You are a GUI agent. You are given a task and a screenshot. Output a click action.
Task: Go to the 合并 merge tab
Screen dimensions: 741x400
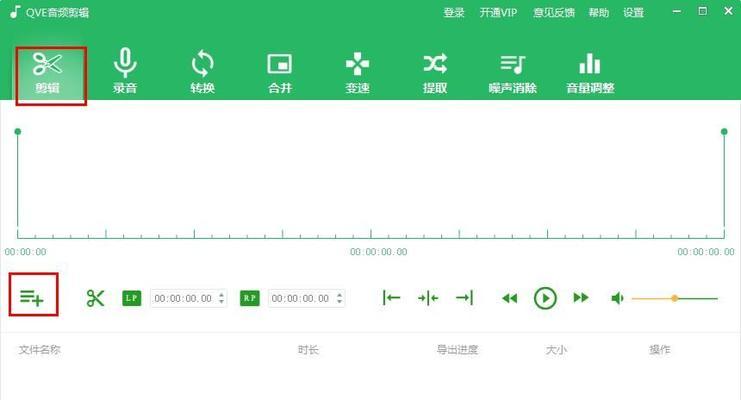pos(279,72)
